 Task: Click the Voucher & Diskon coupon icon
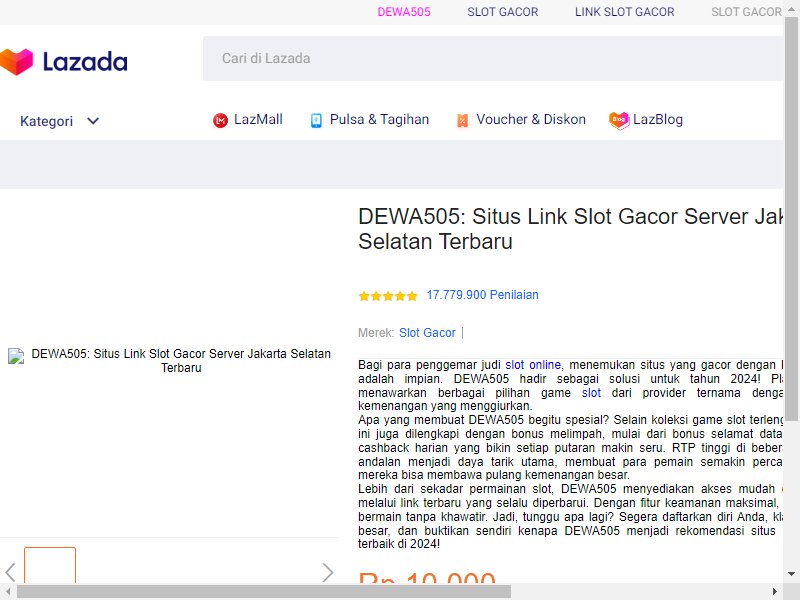tap(462, 120)
